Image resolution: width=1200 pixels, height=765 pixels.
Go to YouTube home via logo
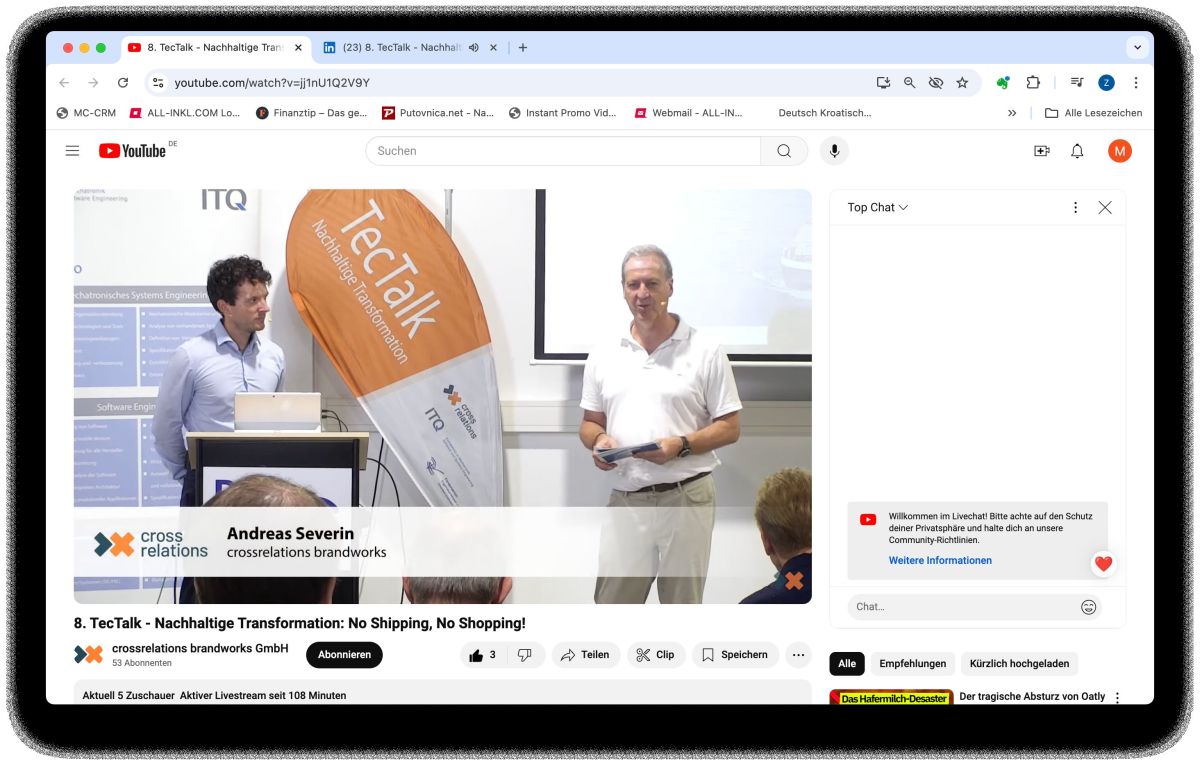pos(133,151)
